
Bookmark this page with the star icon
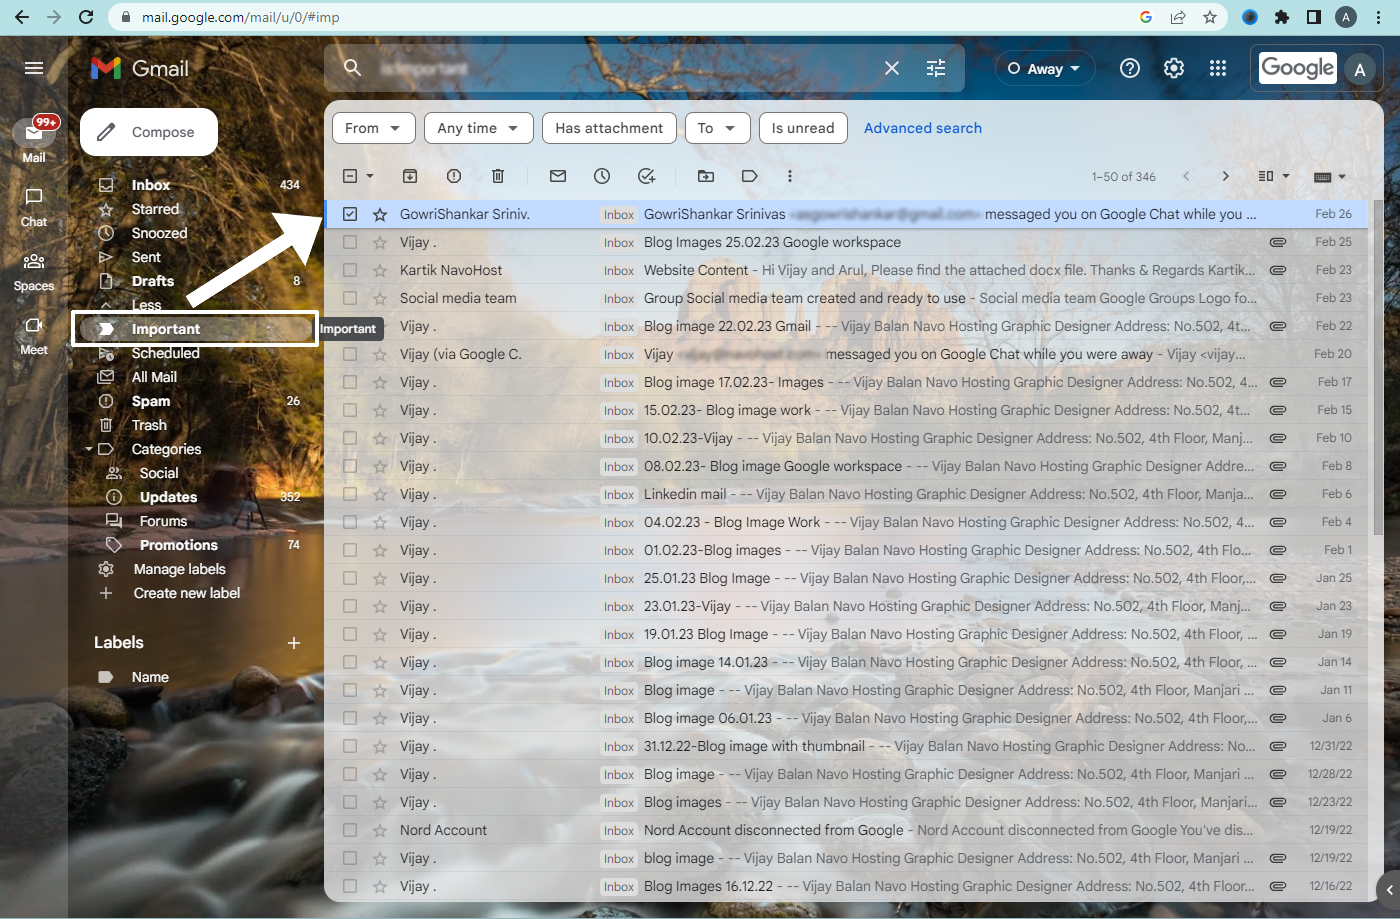coord(1210,17)
